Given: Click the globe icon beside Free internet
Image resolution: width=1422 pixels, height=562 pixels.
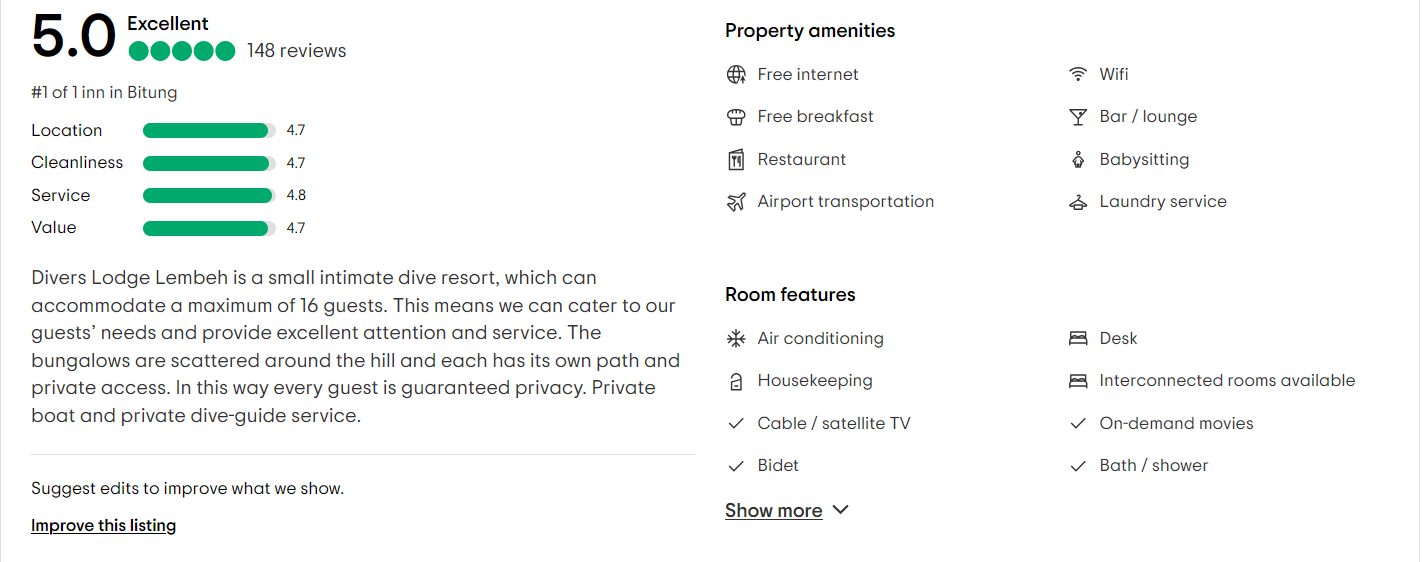Looking at the screenshot, I should point(736,75).
